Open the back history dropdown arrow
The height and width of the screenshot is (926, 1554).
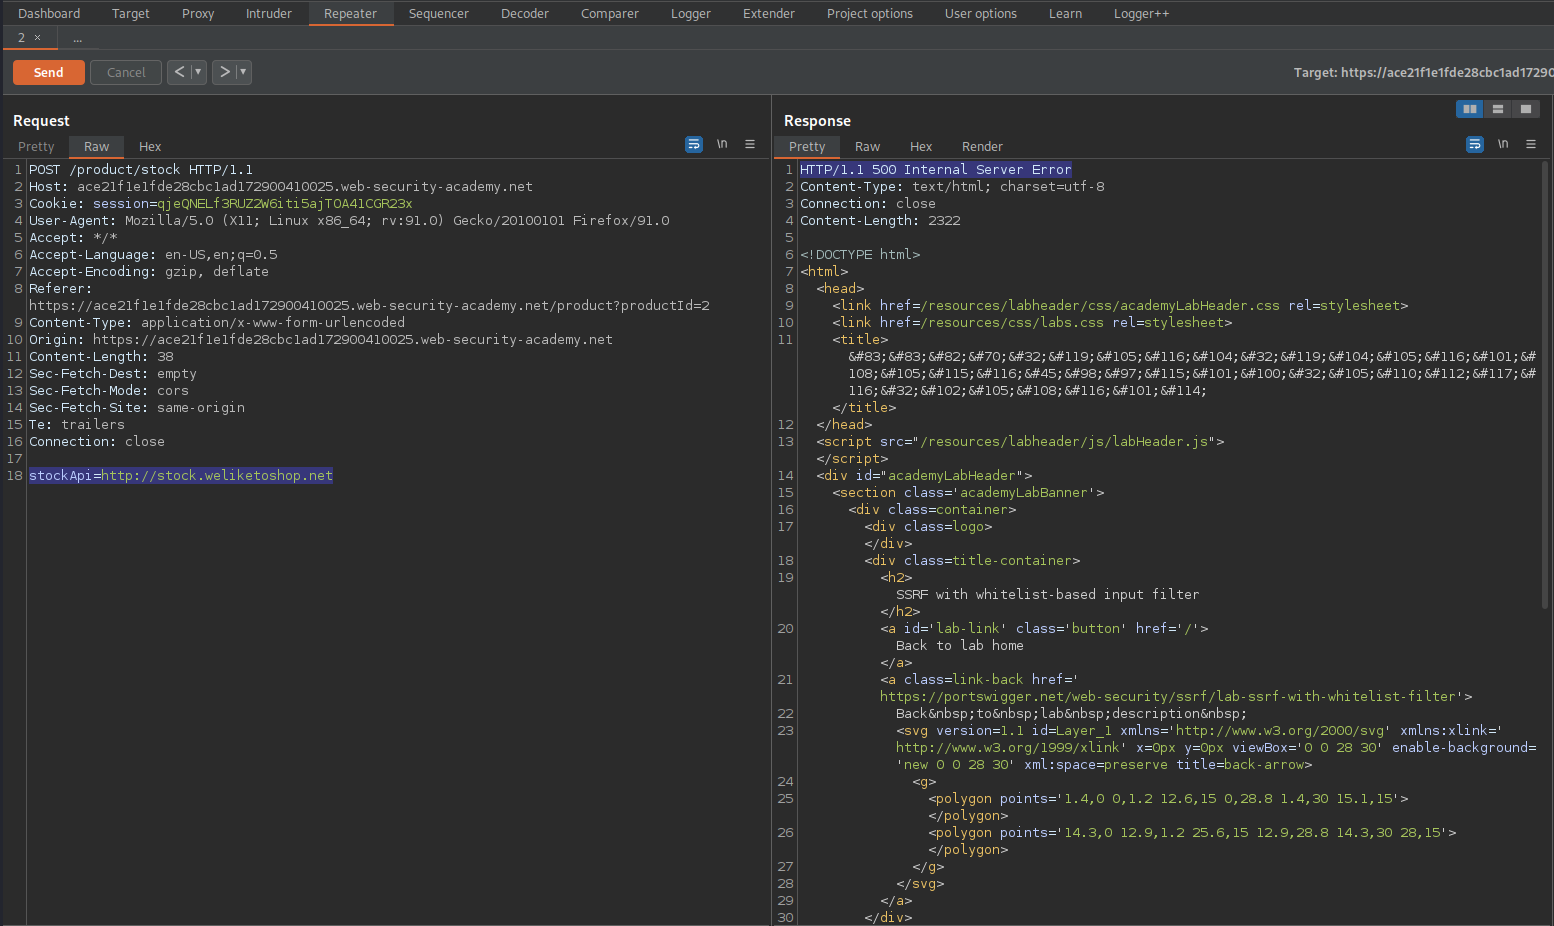pyautogui.click(x=198, y=72)
